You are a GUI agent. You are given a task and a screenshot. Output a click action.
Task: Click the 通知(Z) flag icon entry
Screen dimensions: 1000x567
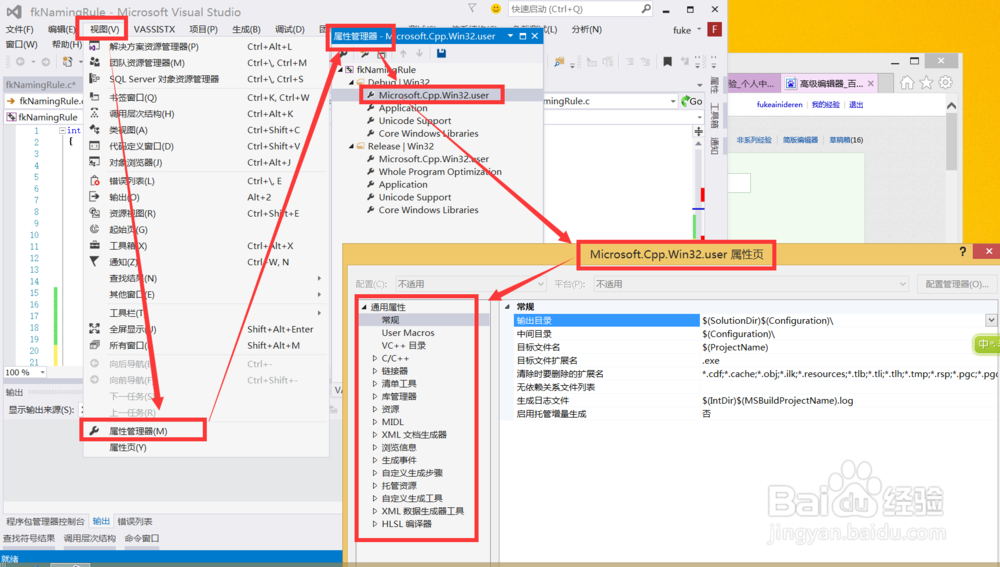click(x=94, y=261)
